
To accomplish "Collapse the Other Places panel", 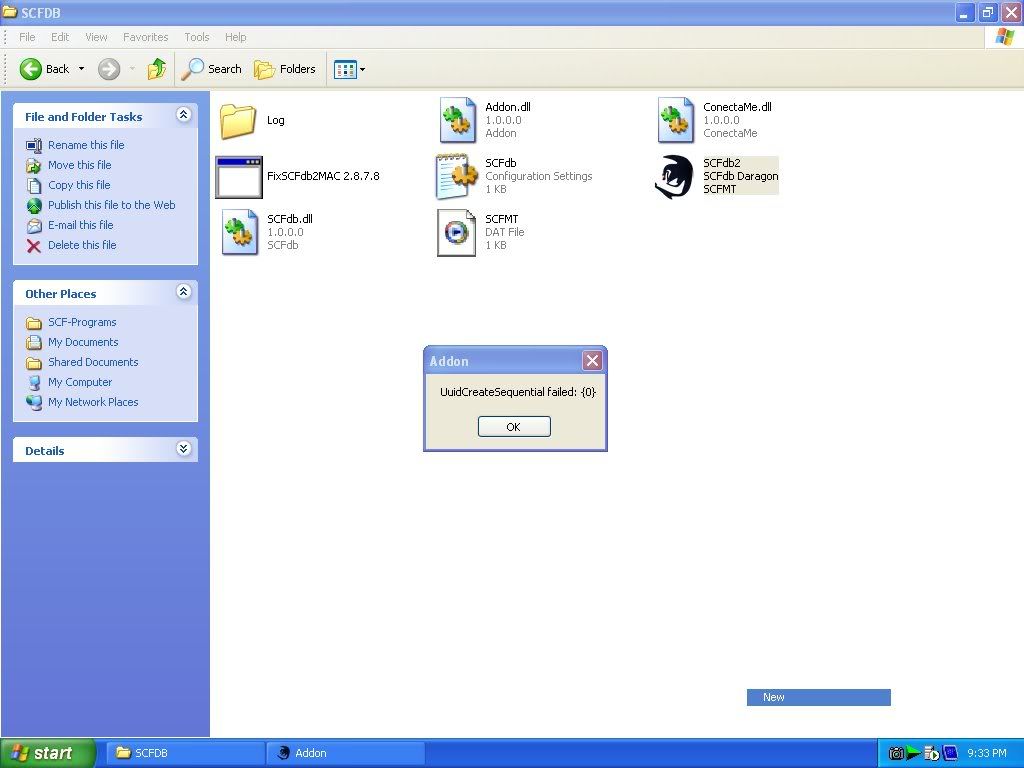I will coord(184,292).
